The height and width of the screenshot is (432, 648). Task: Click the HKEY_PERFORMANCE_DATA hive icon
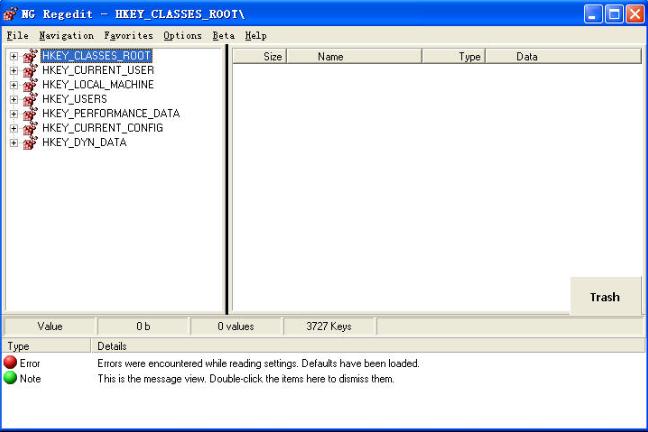click(30, 114)
